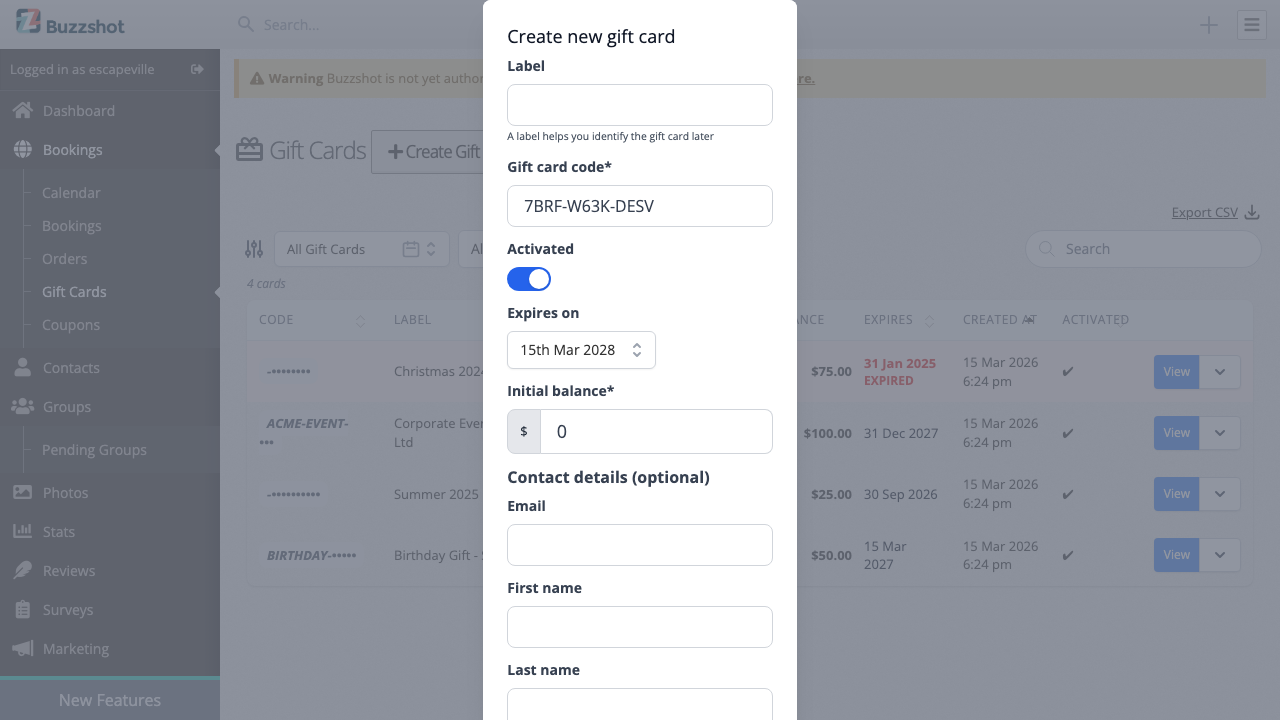Click the search magnifier icon in top bar
Viewport: 1280px width, 720px height.
tap(245, 24)
